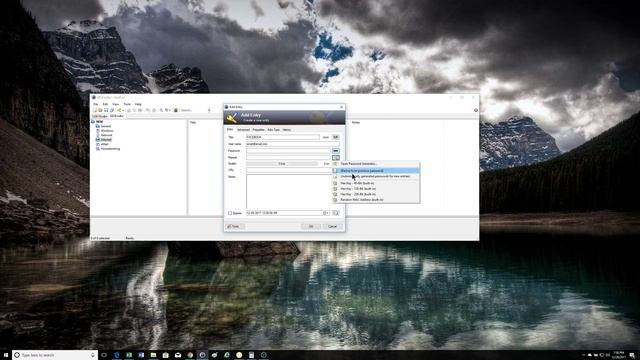Select the eMail group in tree
640x360 pixels.
click(105, 144)
